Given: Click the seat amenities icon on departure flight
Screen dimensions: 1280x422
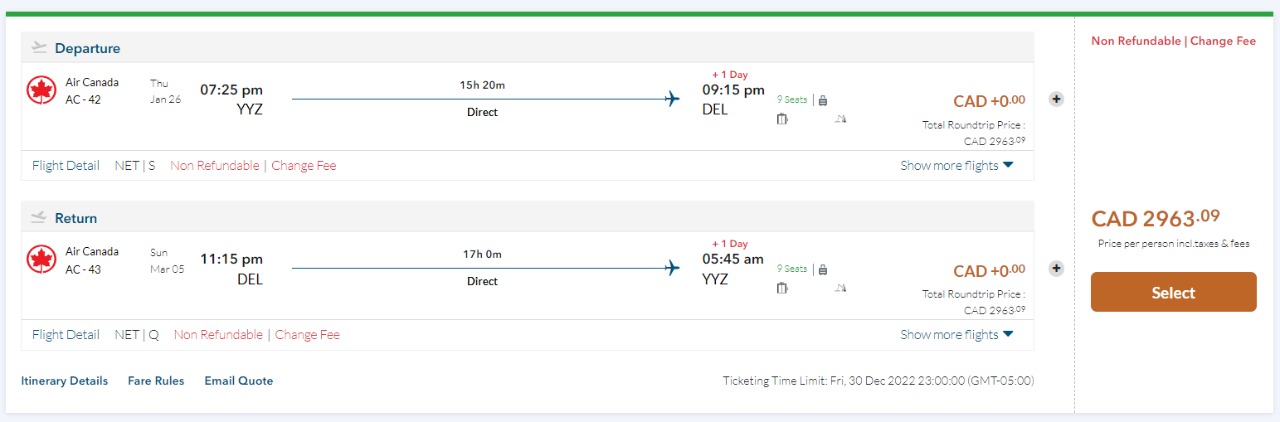Looking at the screenshot, I should (x=841, y=119).
